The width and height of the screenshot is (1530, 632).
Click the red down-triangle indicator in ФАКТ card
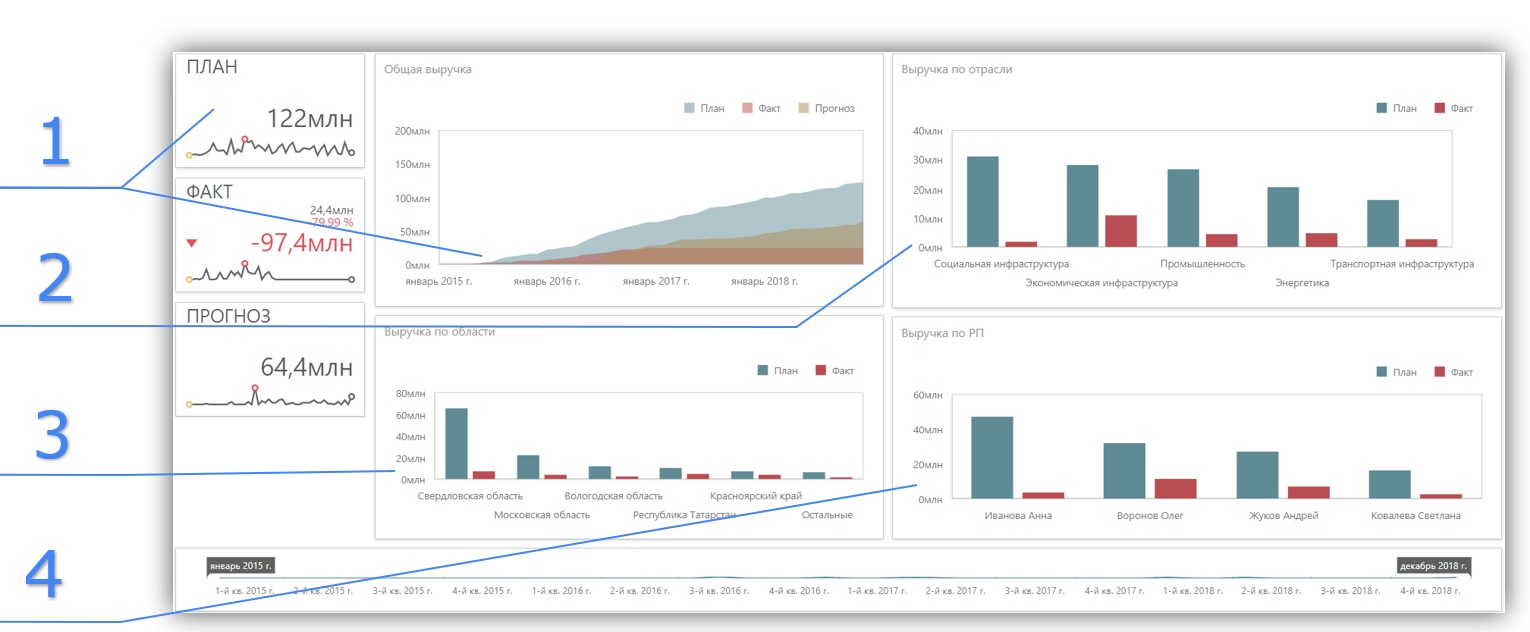(192, 242)
